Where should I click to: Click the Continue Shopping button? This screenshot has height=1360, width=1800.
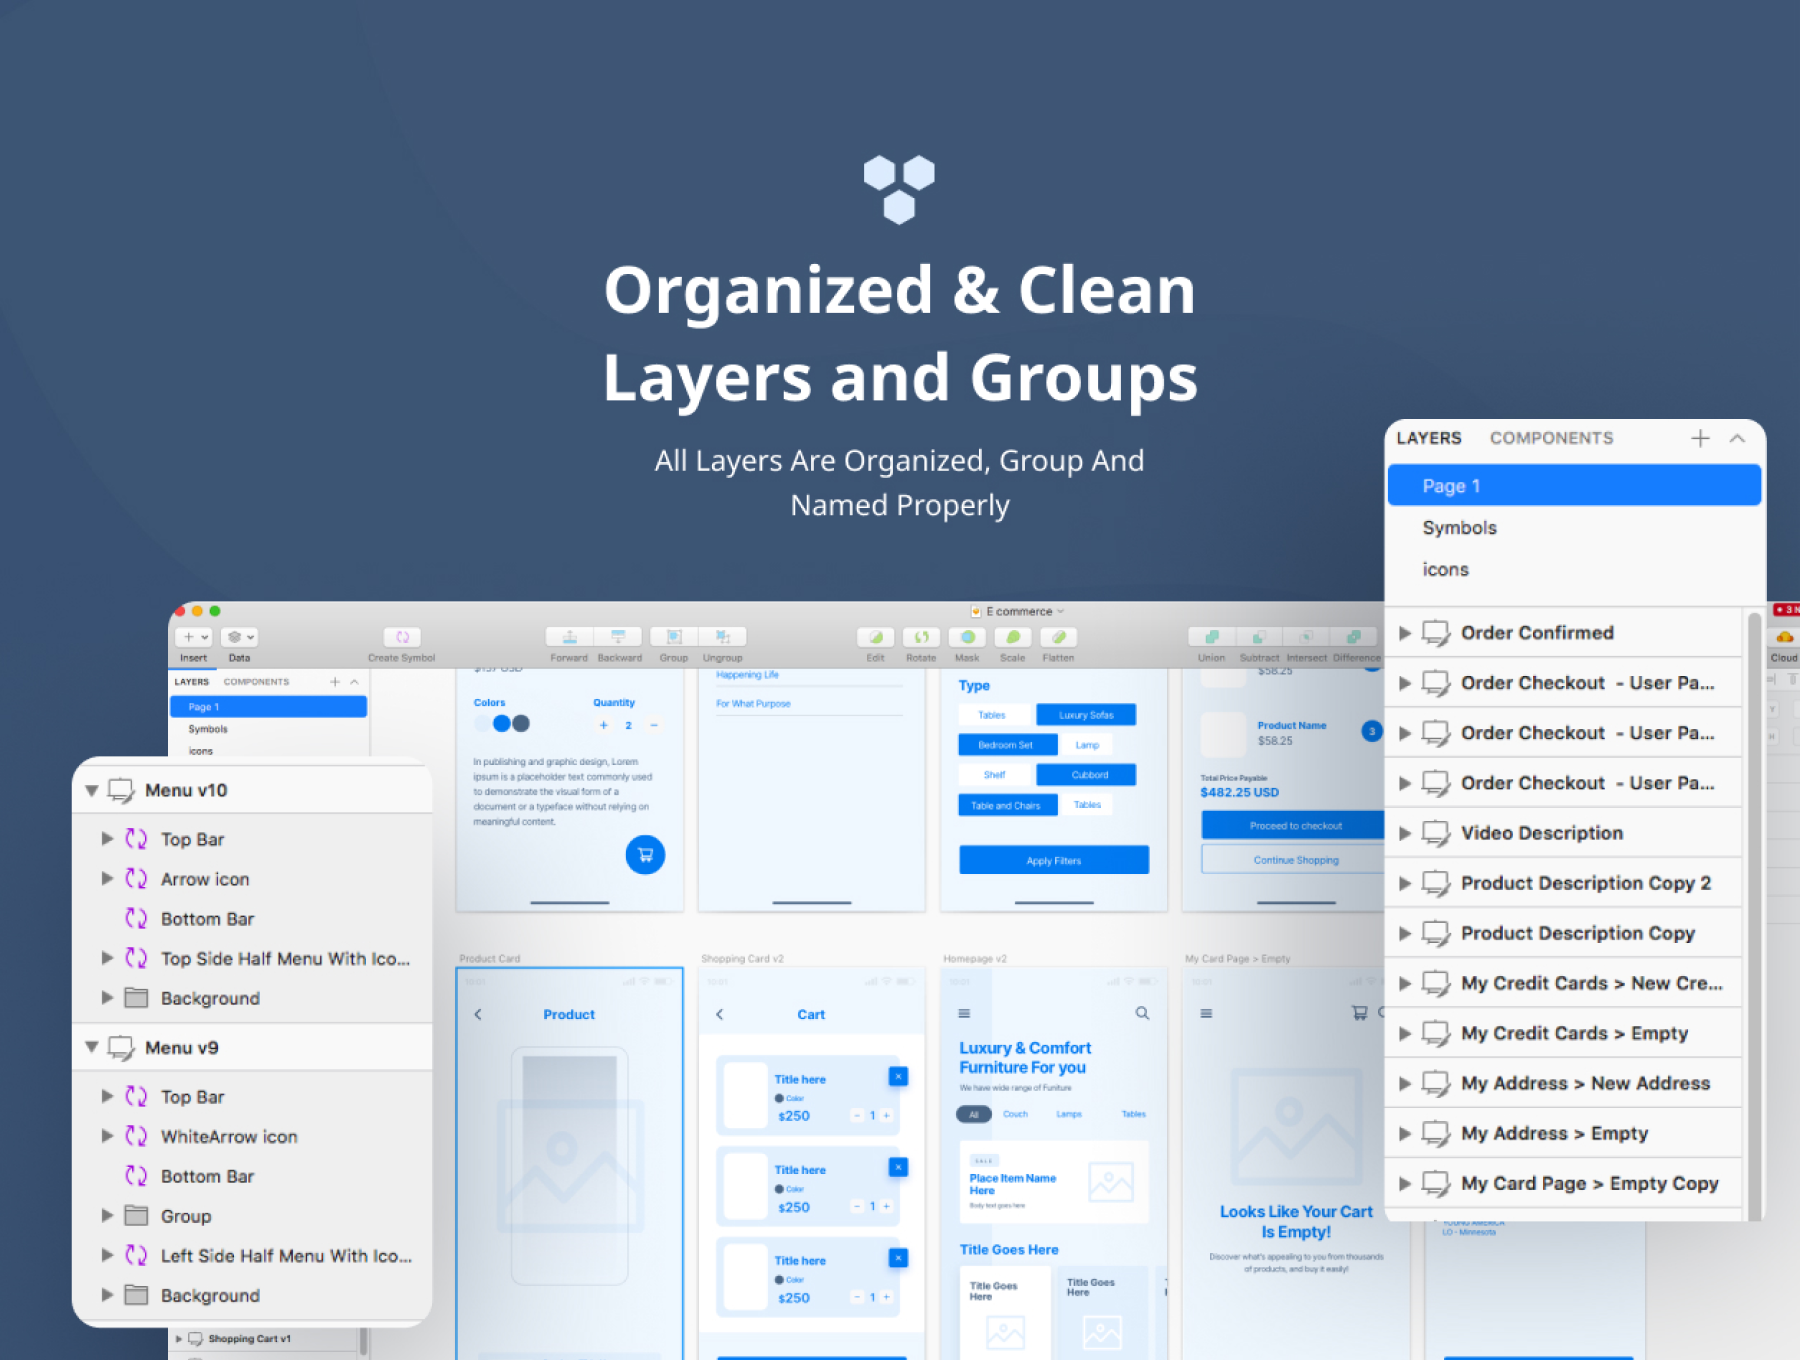coord(1295,860)
